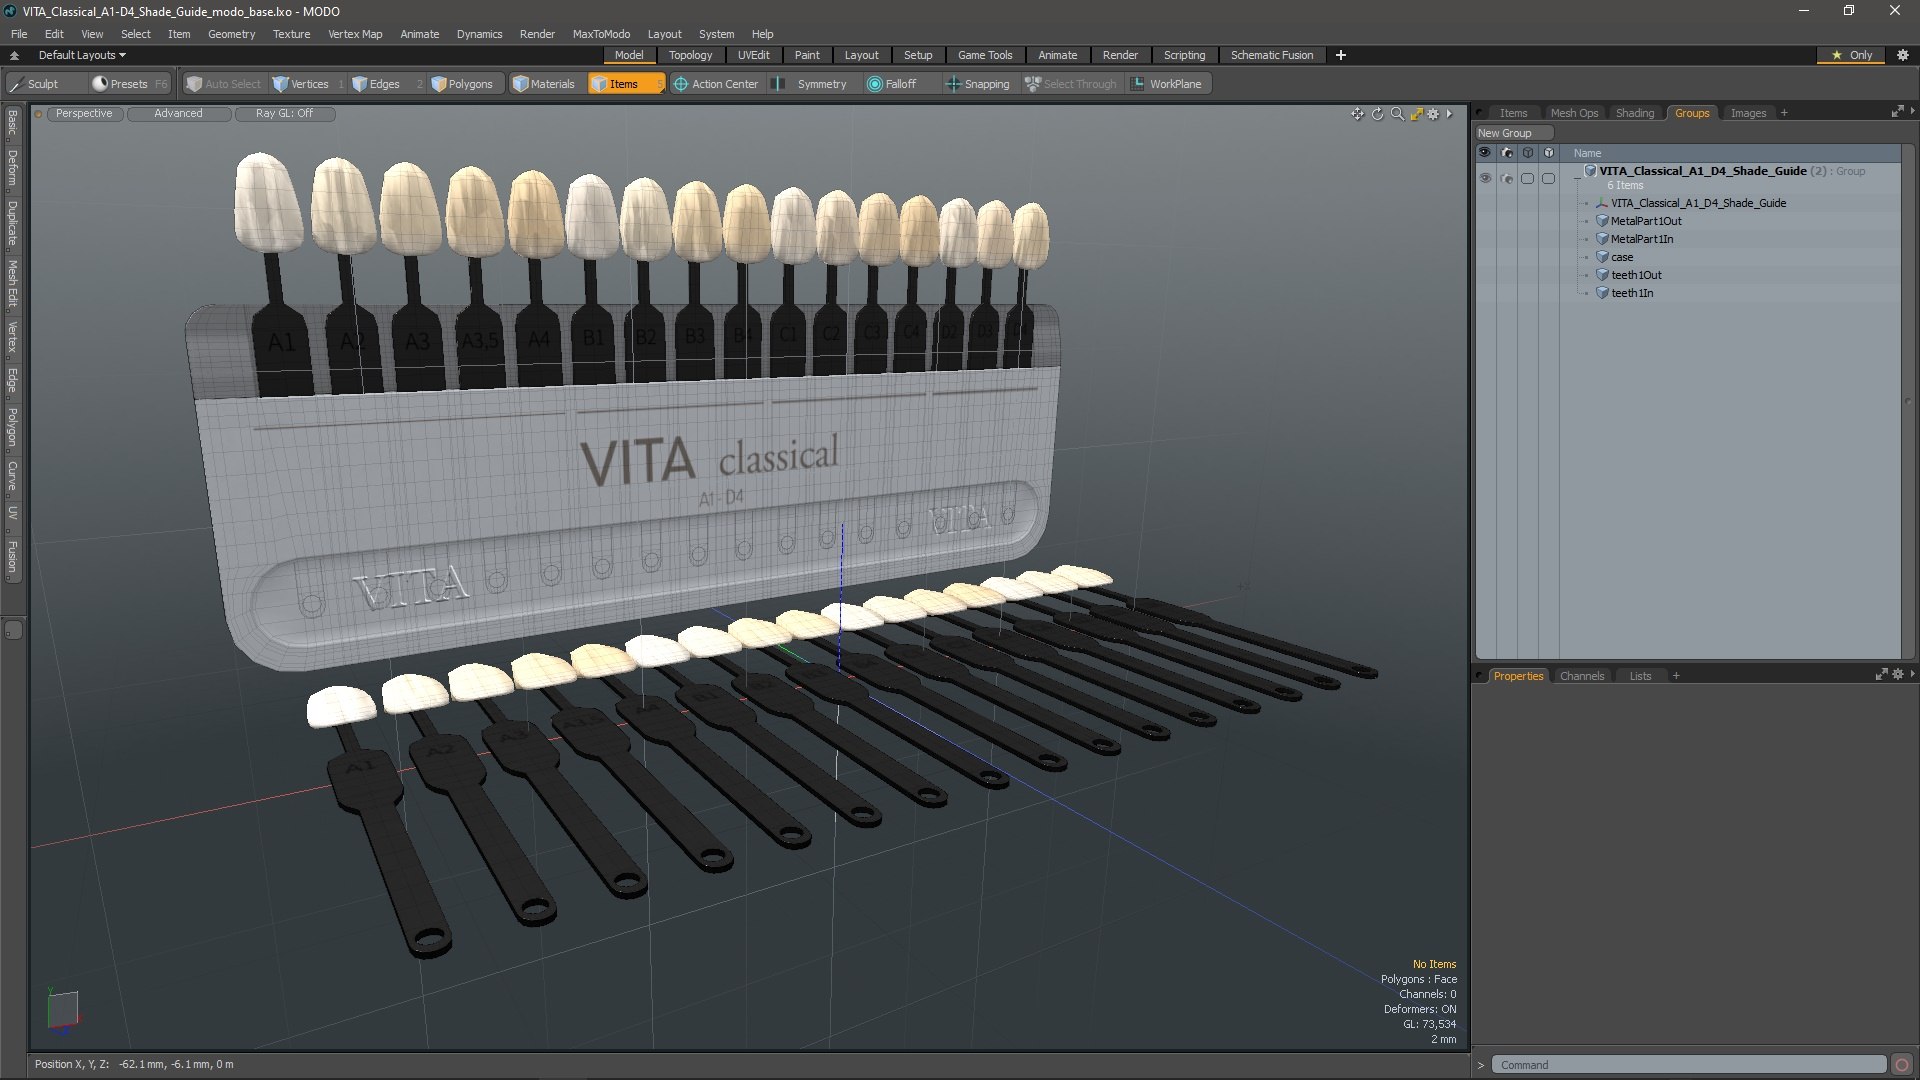
Task: Click the orange viewport dot toggle
Action: (x=38, y=114)
